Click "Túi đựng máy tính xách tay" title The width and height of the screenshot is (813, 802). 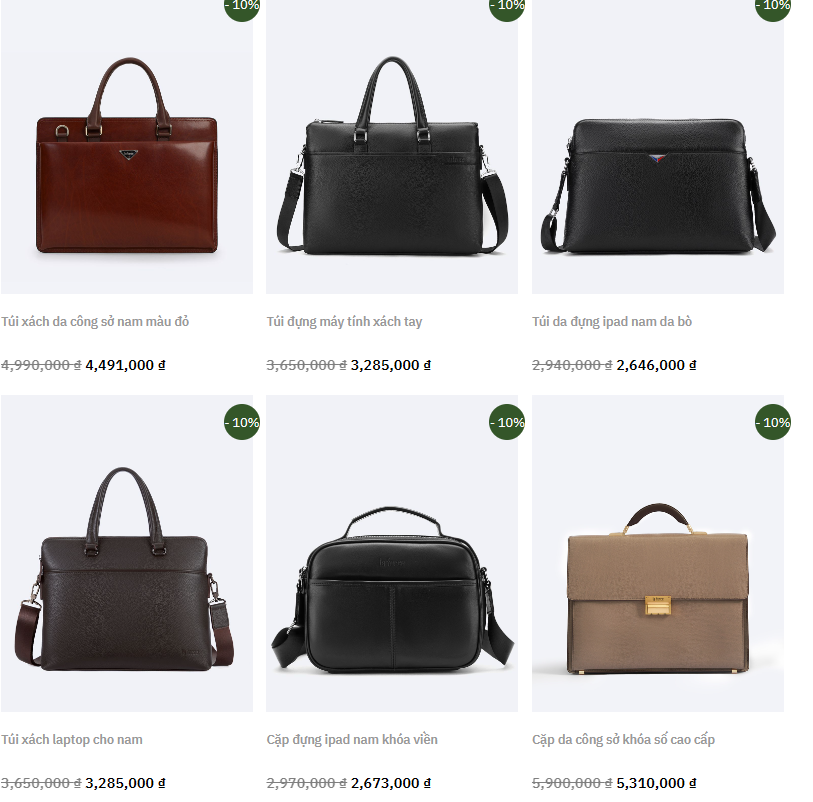344,321
